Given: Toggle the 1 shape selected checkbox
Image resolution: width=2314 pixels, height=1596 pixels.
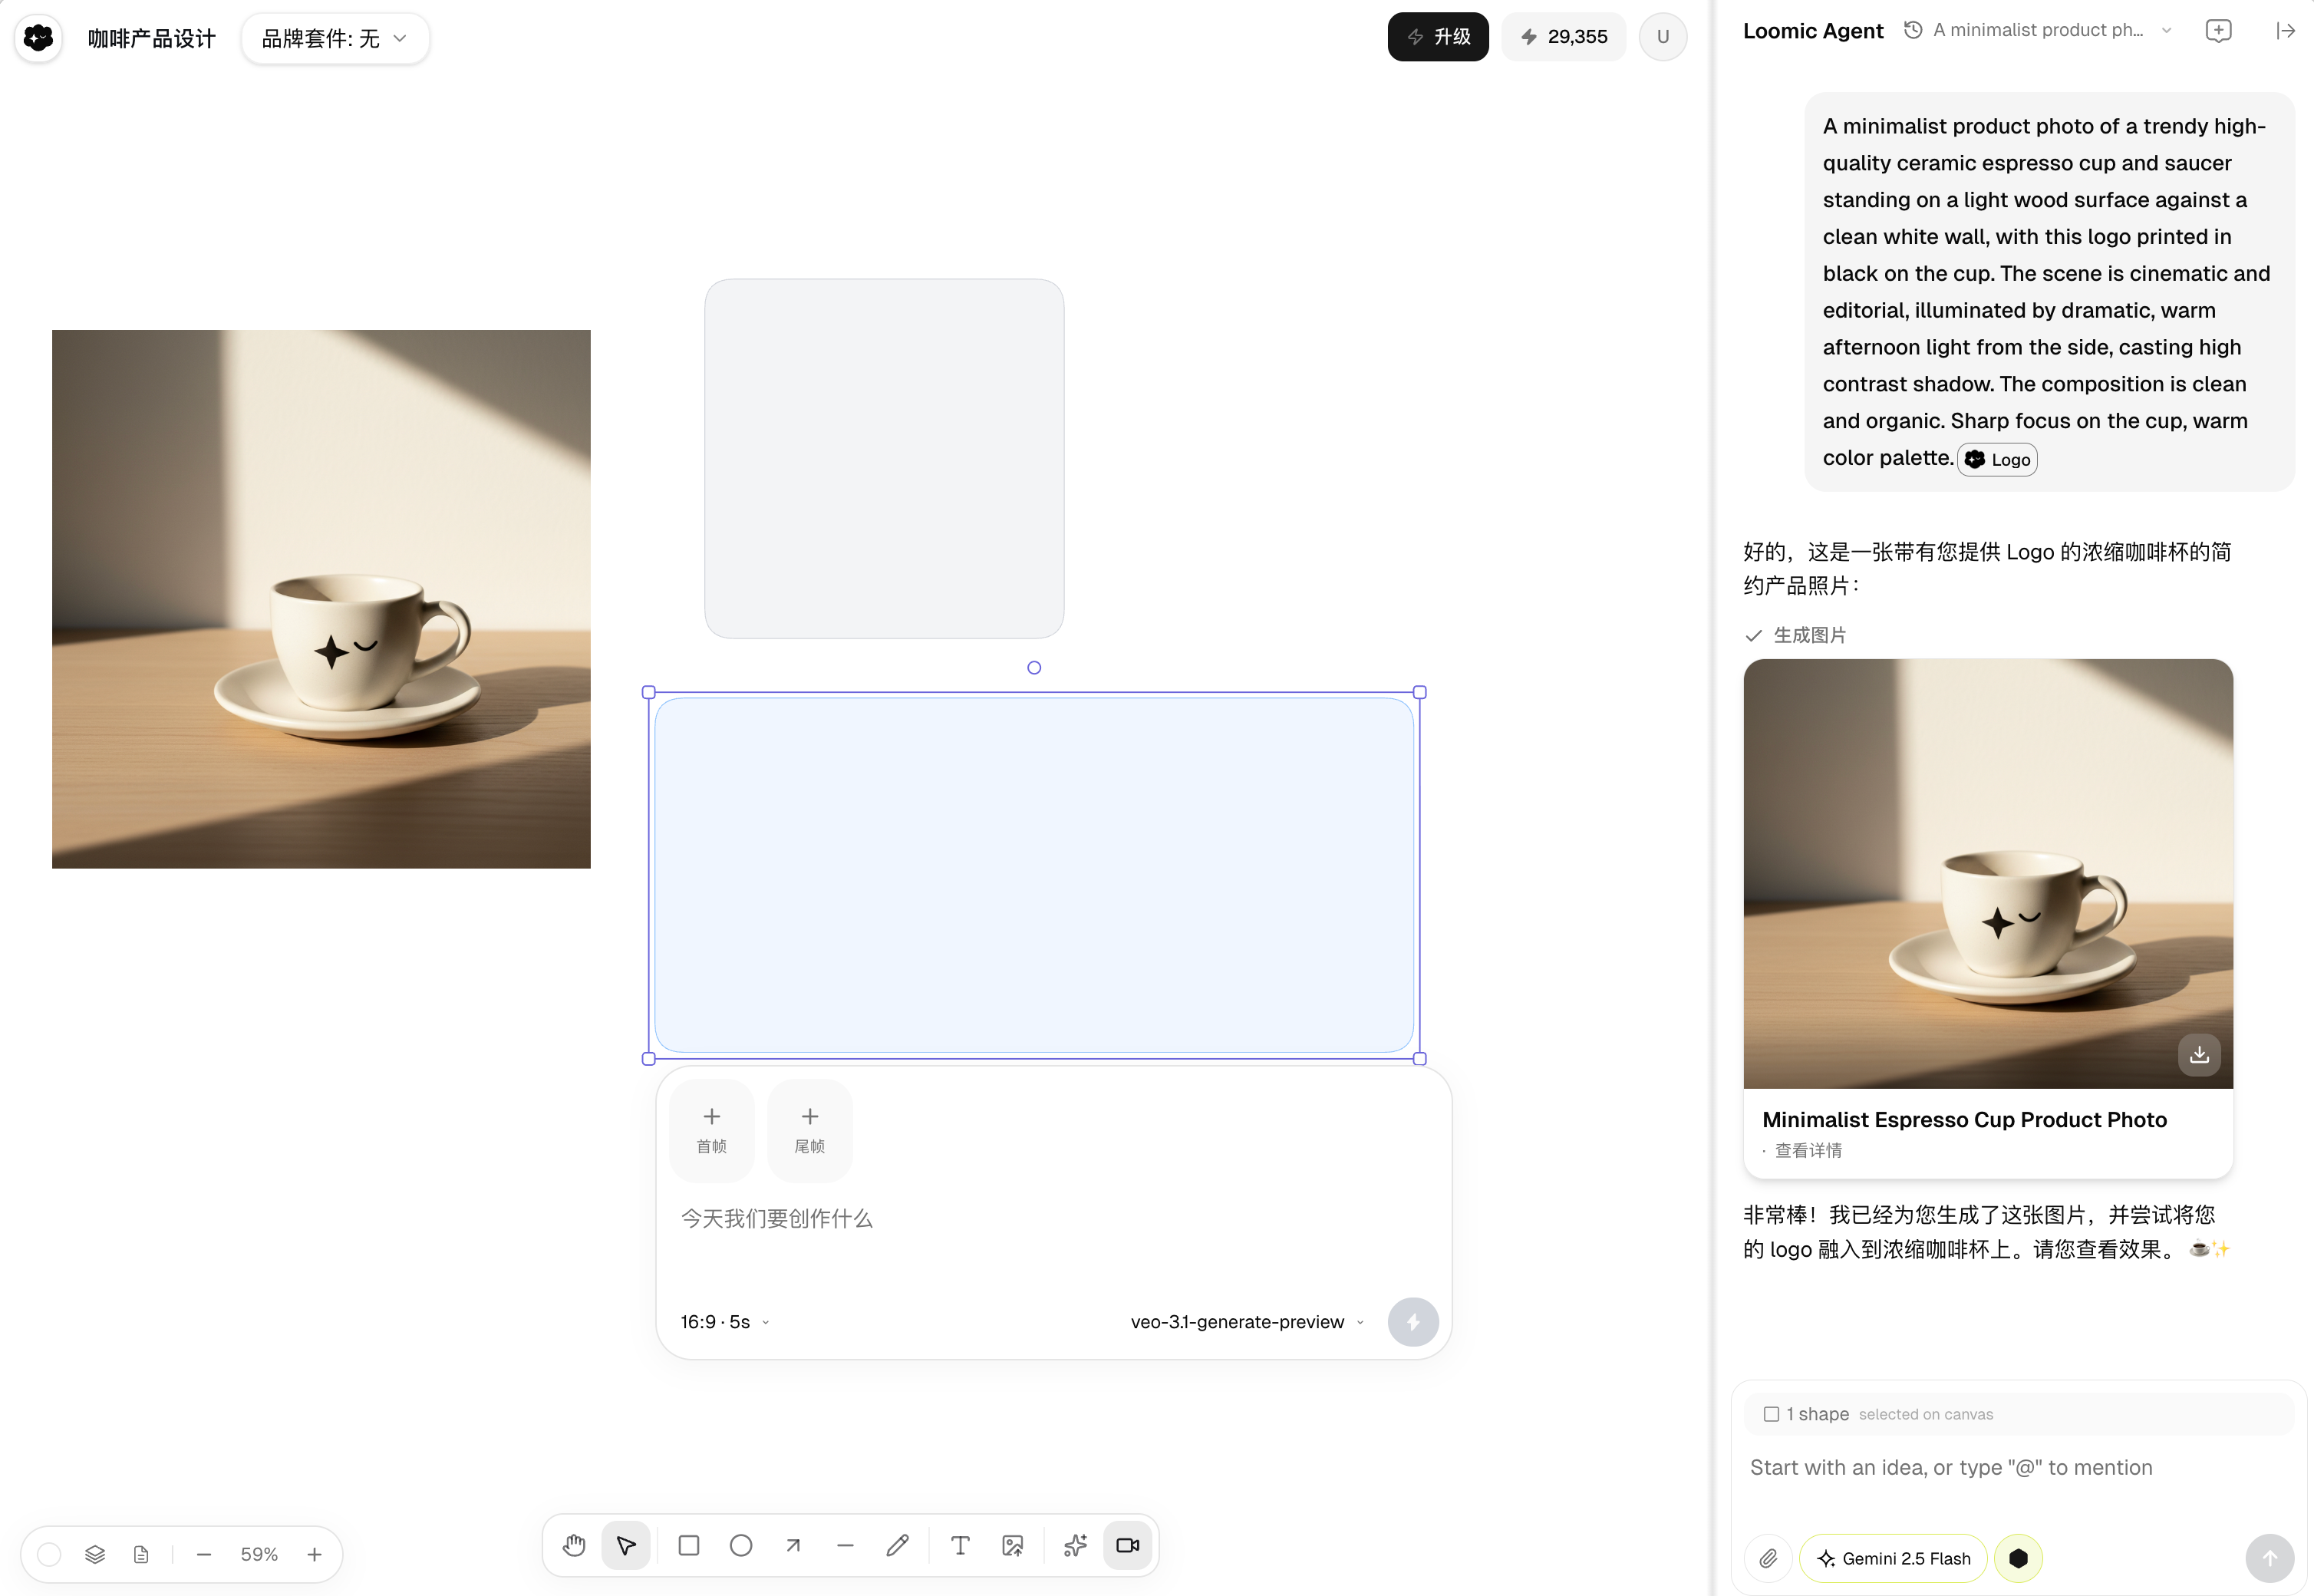Looking at the screenshot, I should click(x=1771, y=1414).
